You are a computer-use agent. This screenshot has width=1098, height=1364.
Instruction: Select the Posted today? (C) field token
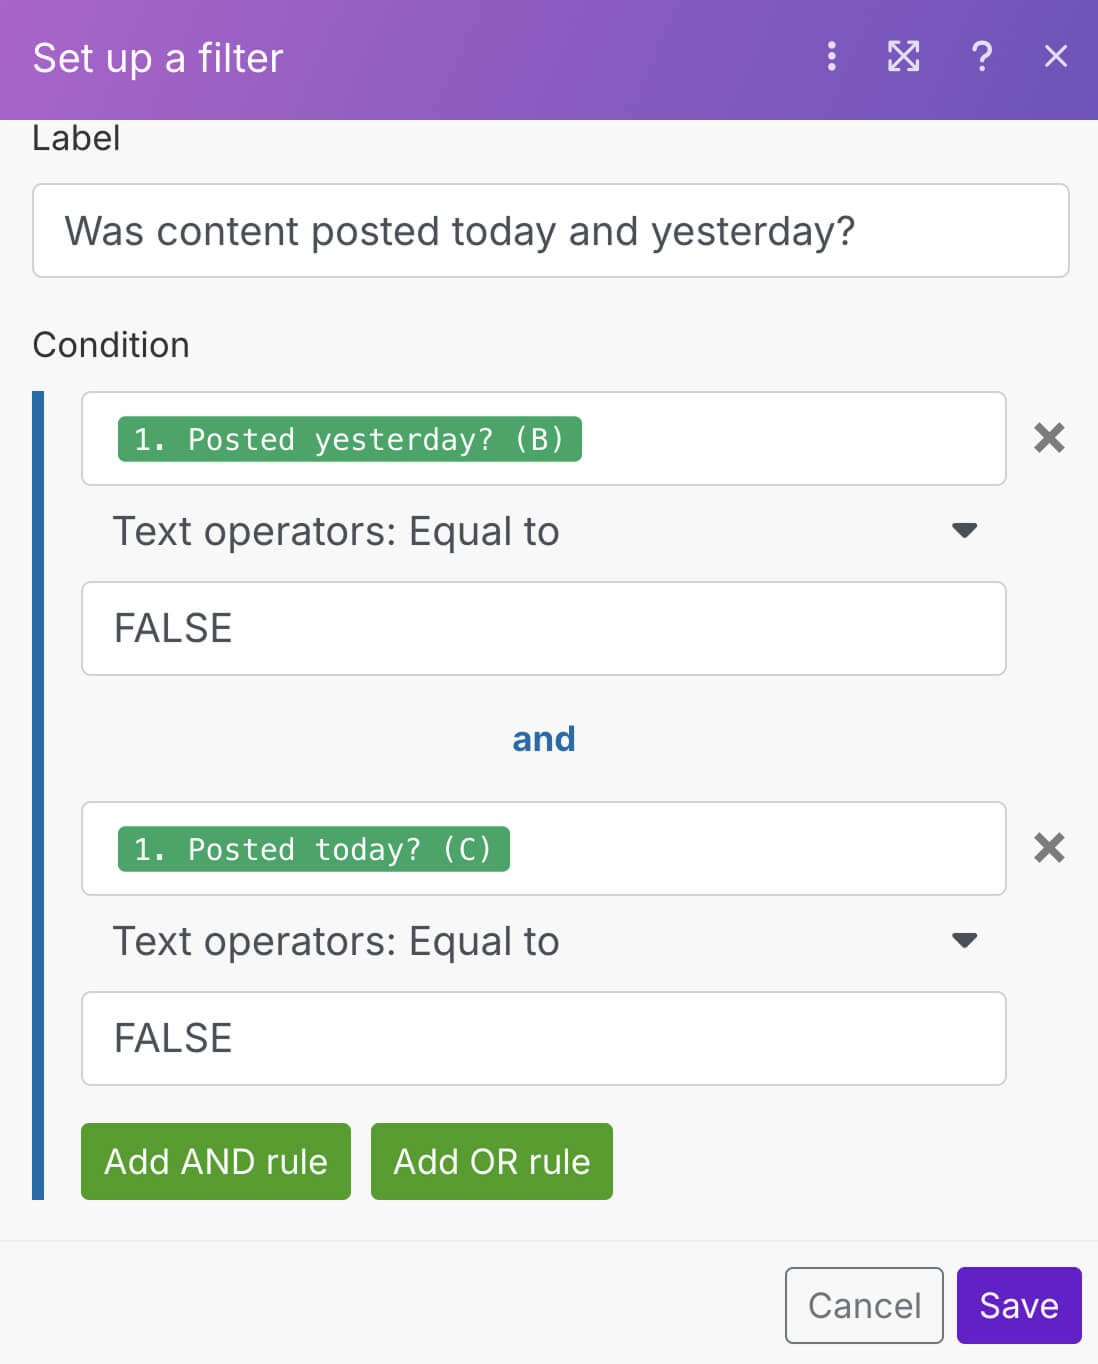tap(312, 849)
